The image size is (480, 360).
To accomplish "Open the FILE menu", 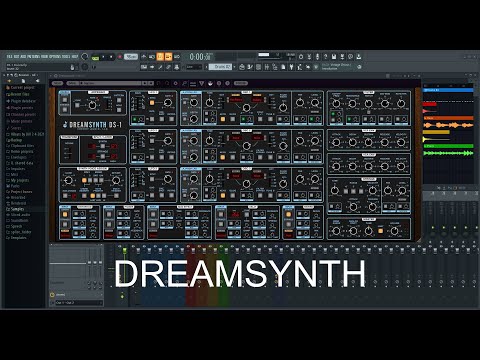I will pyautogui.click(x=10, y=57).
